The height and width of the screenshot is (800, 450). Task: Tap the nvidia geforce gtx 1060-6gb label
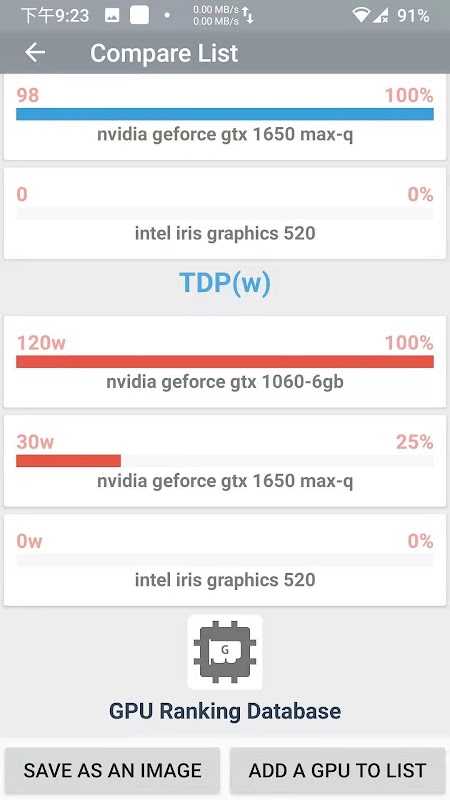225,382
